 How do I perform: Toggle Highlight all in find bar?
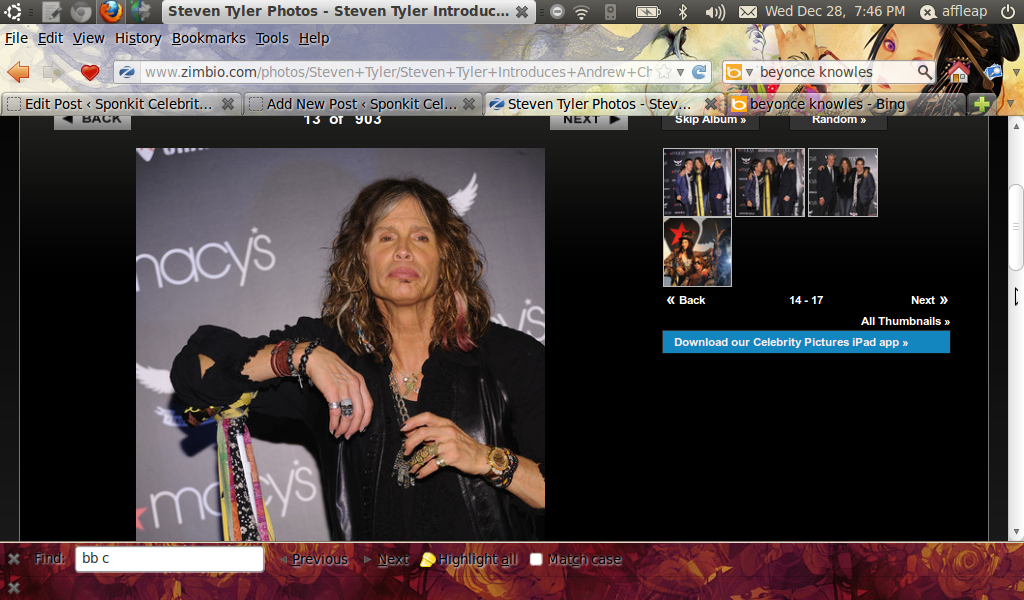coord(469,560)
